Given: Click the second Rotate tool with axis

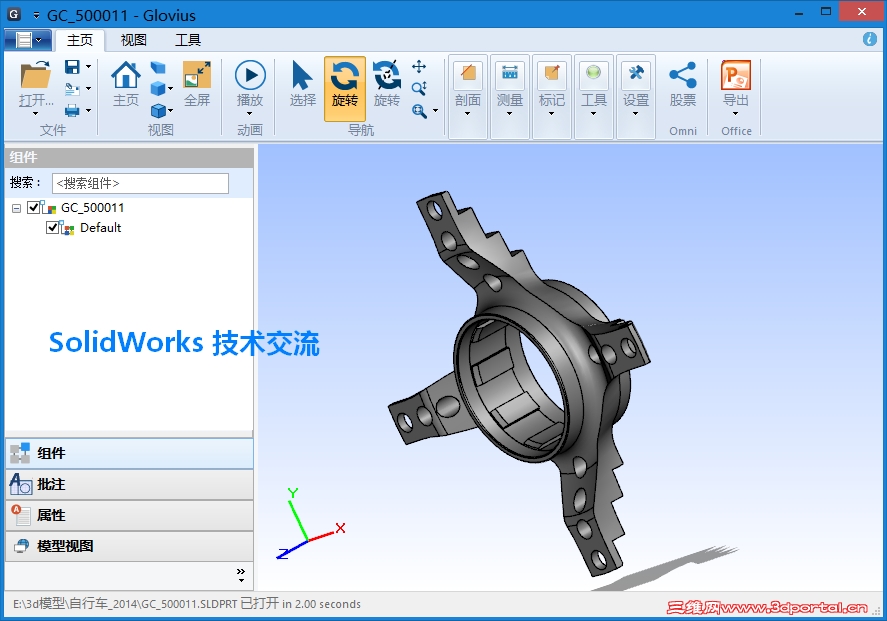Looking at the screenshot, I should (387, 75).
